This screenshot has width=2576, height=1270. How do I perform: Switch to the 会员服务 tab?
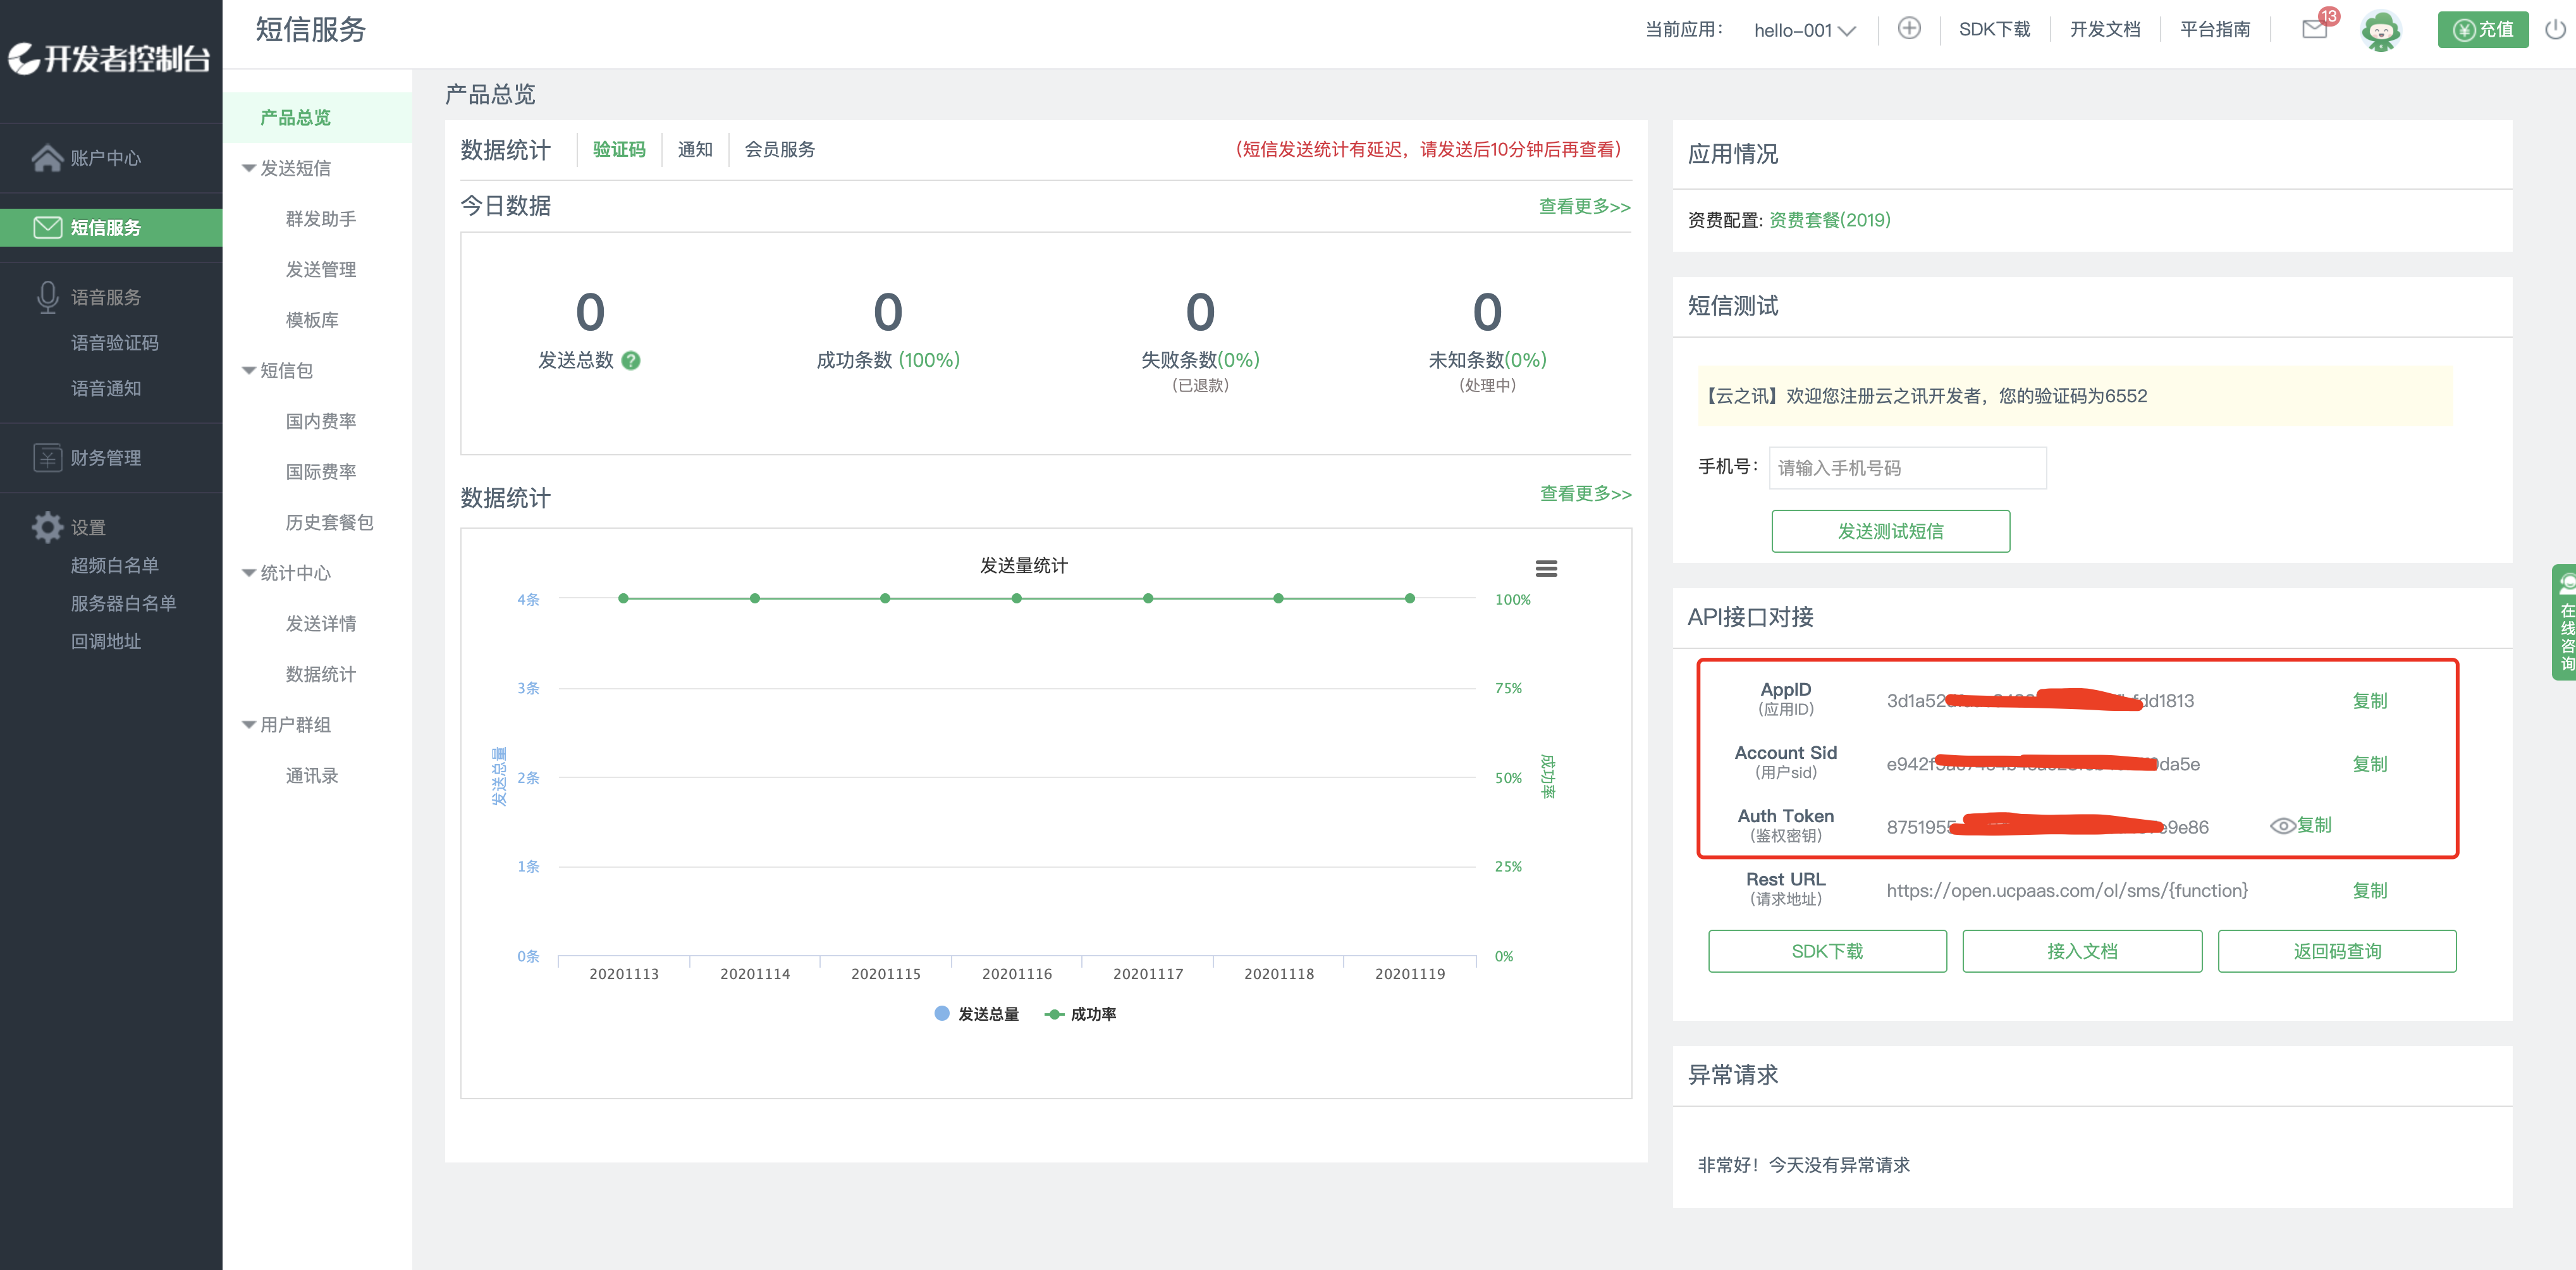[x=779, y=149]
